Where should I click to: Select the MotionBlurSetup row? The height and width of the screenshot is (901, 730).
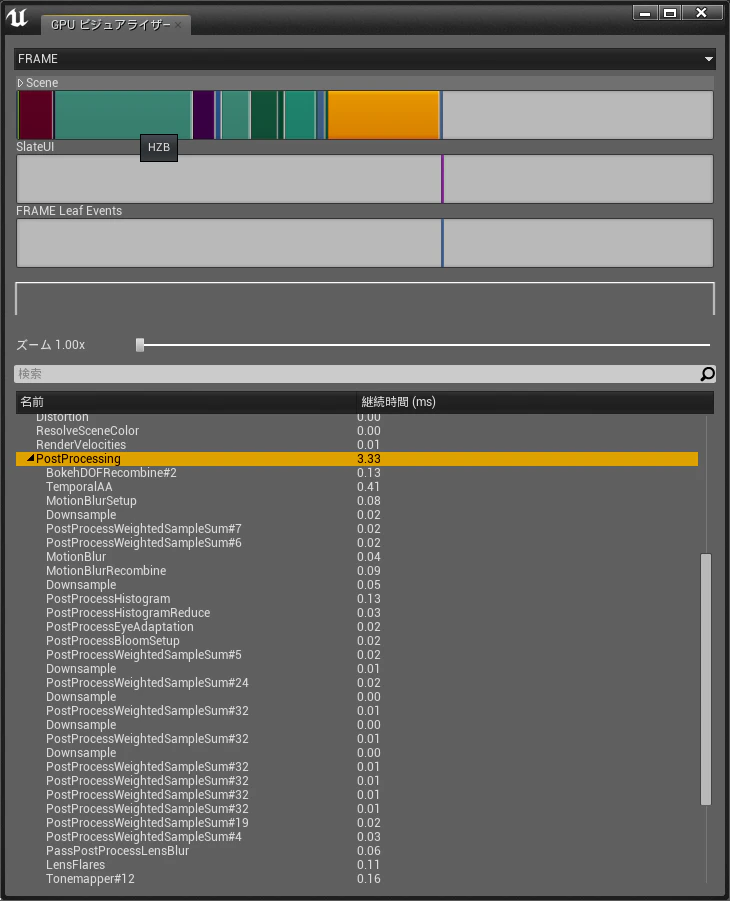click(x=356, y=500)
